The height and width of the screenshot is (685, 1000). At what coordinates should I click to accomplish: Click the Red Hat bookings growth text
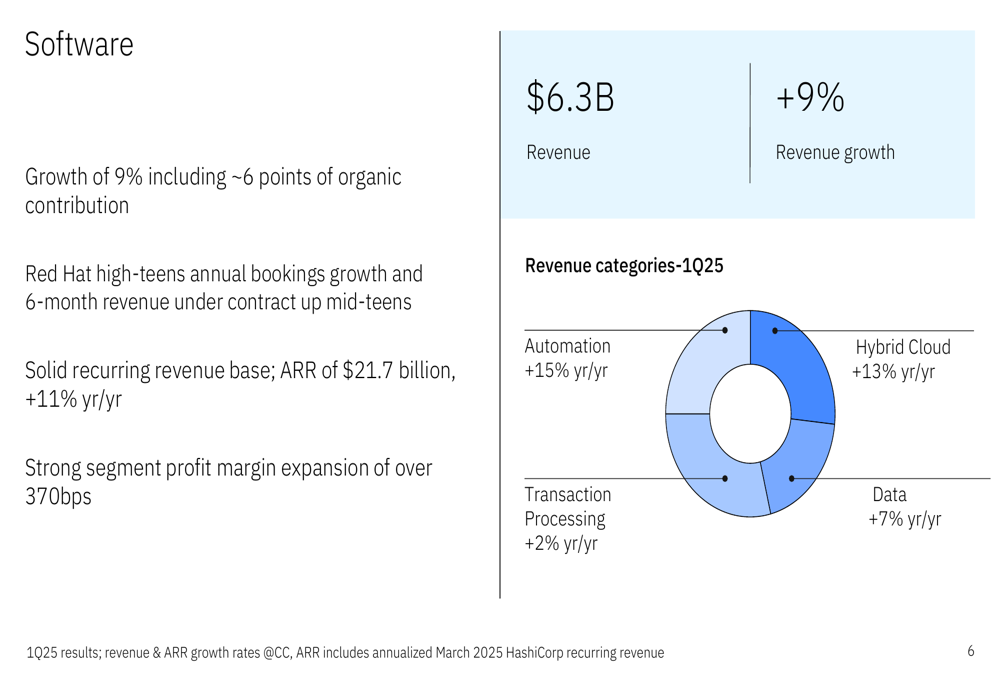(224, 288)
